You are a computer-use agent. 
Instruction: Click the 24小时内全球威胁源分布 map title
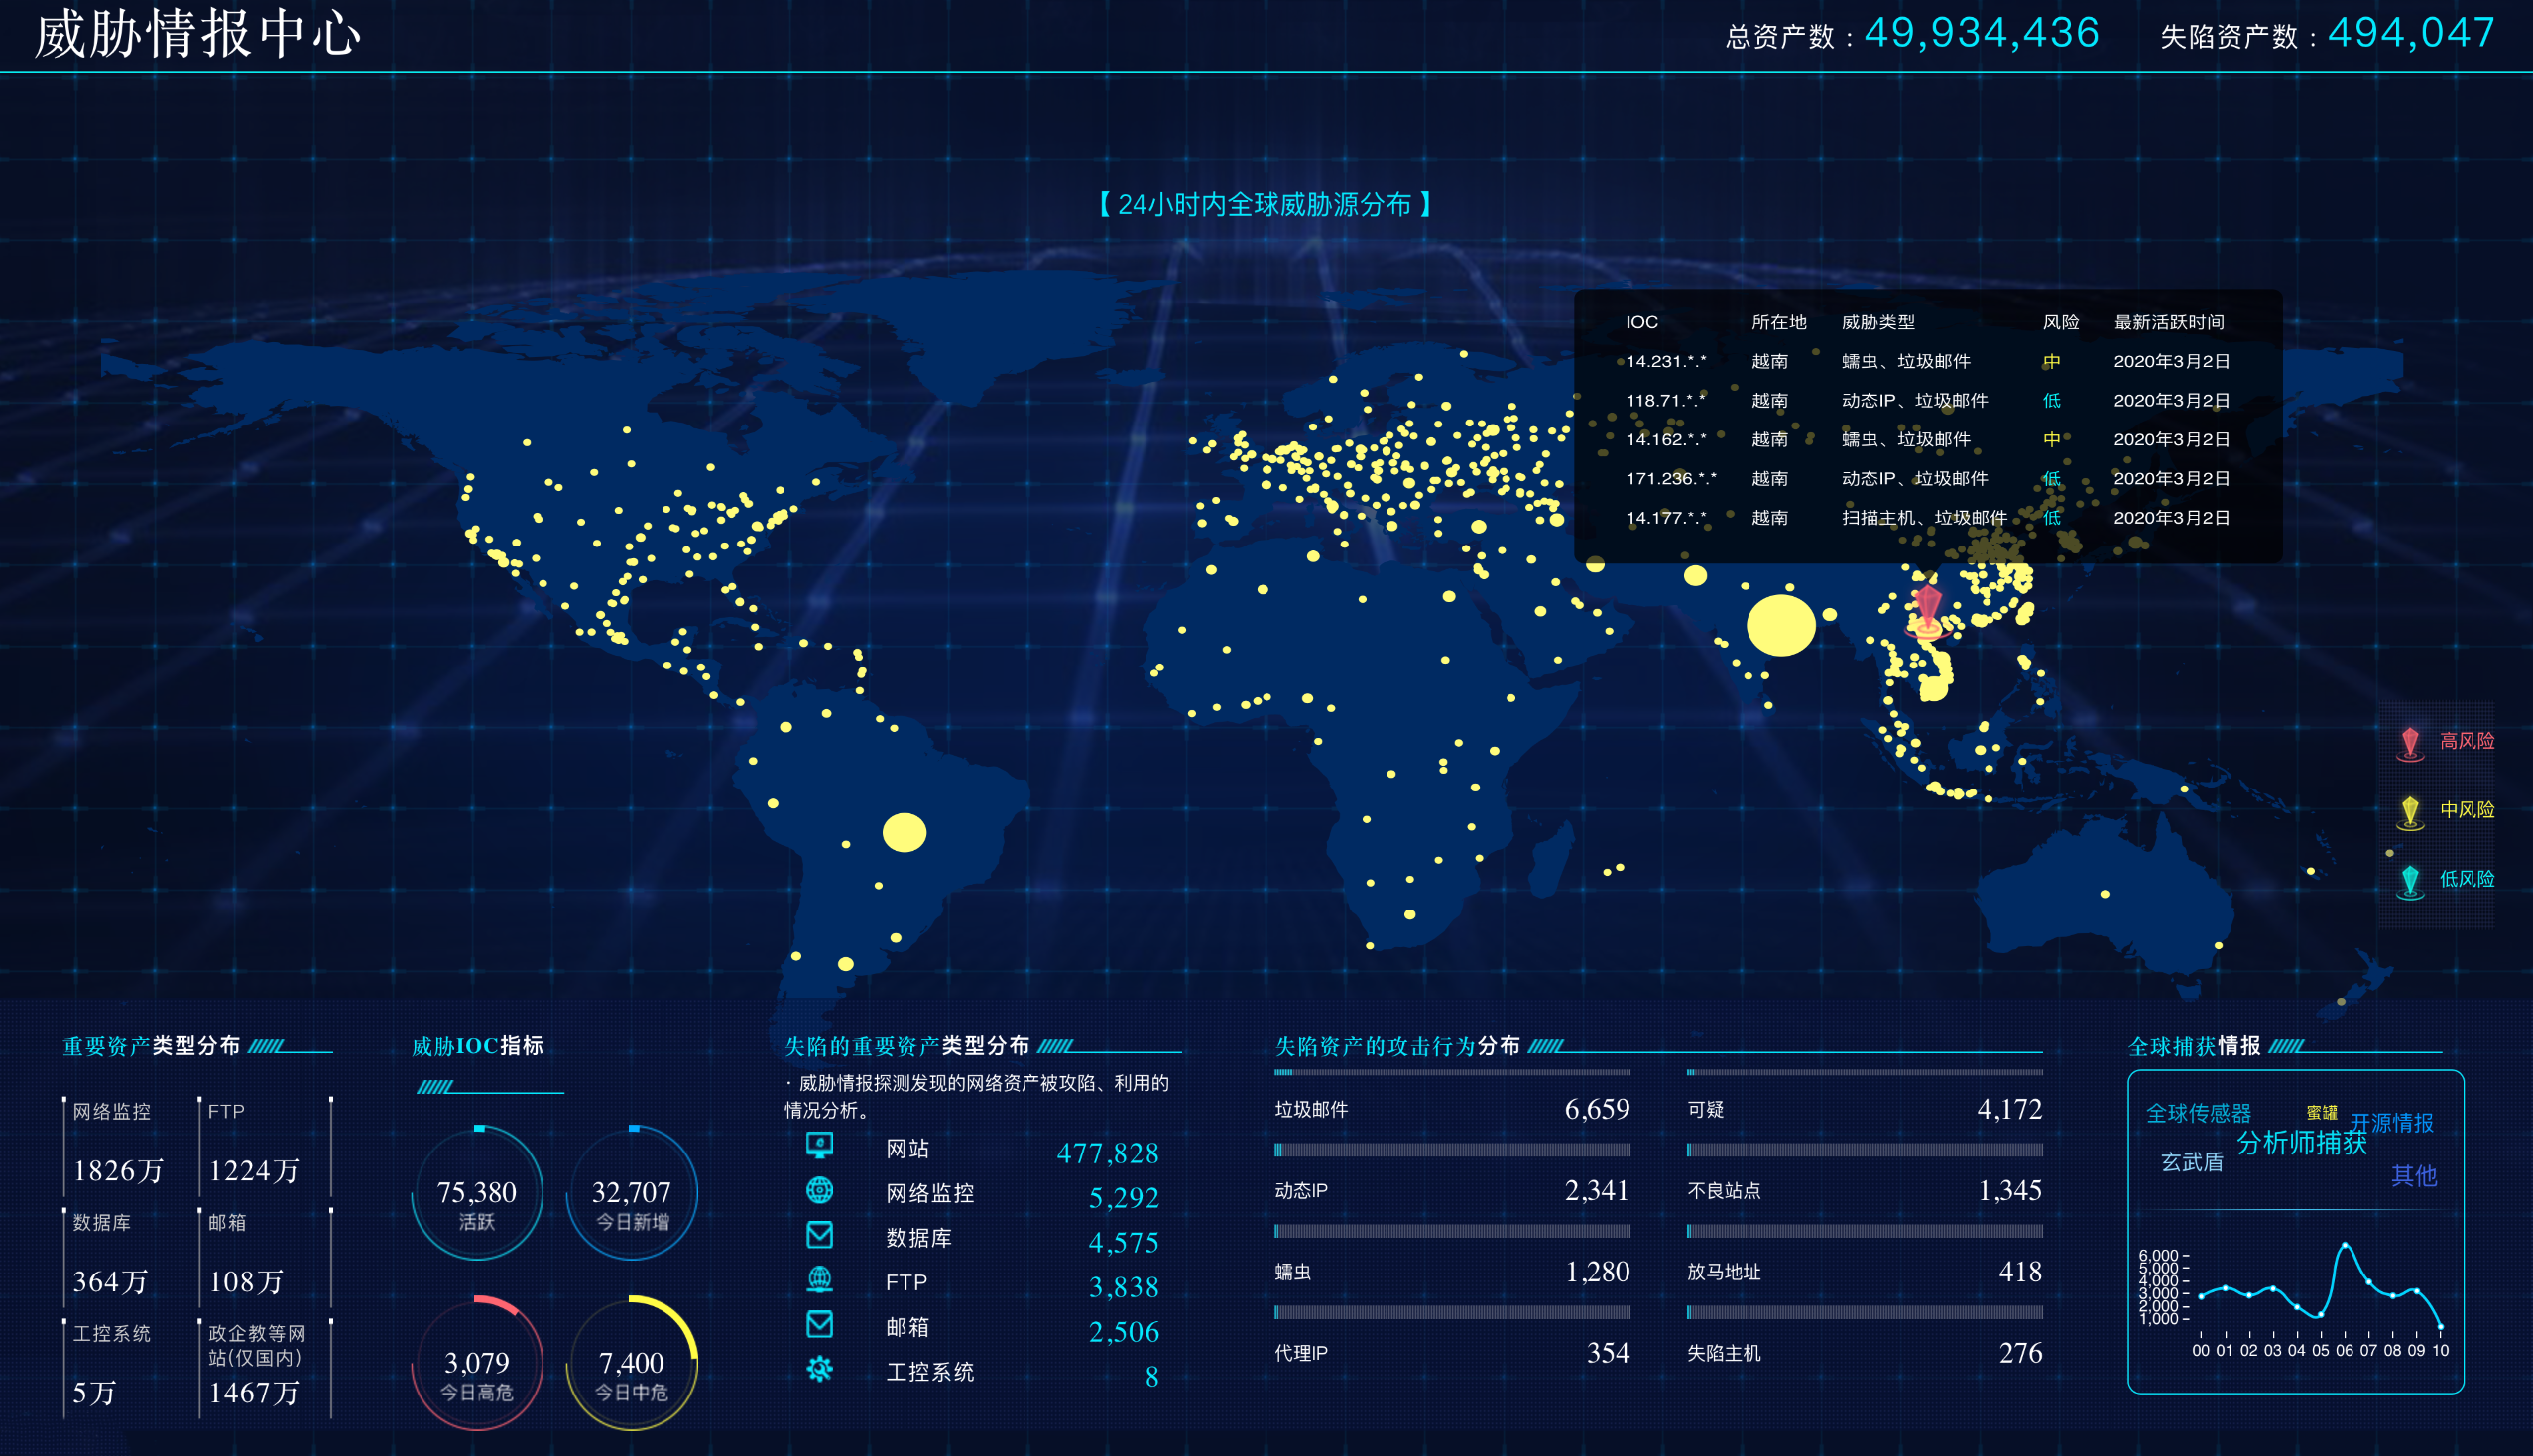(1265, 205)
